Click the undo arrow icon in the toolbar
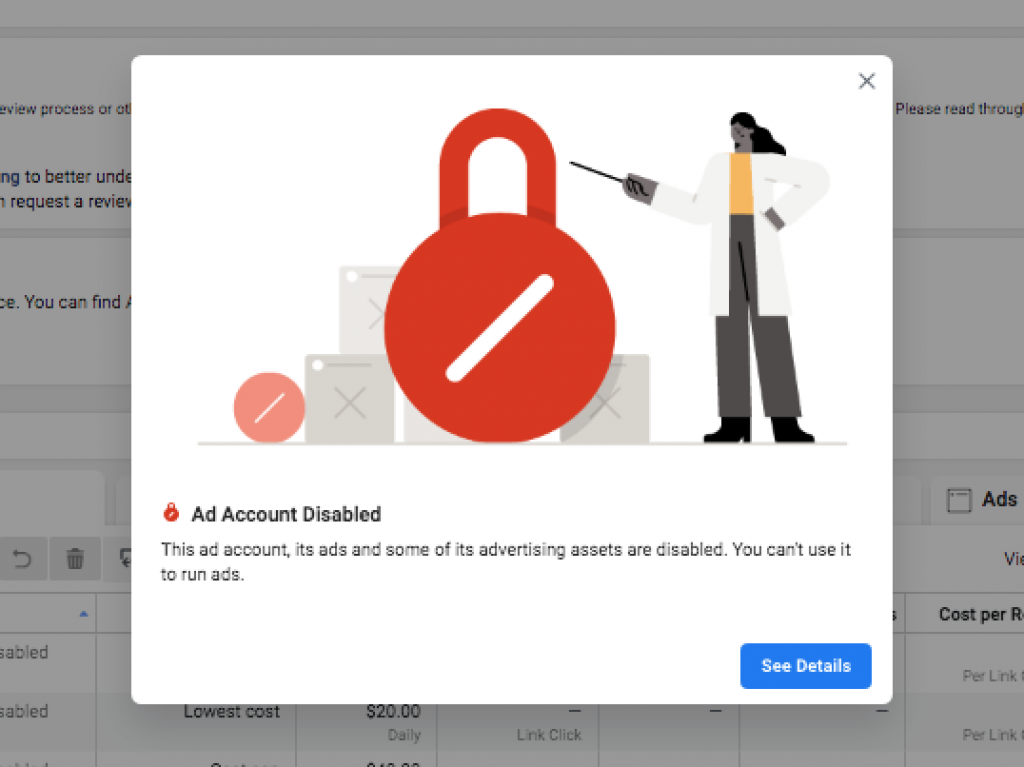The width and height of the screenshot is (1024, 767). click(22, 559)
